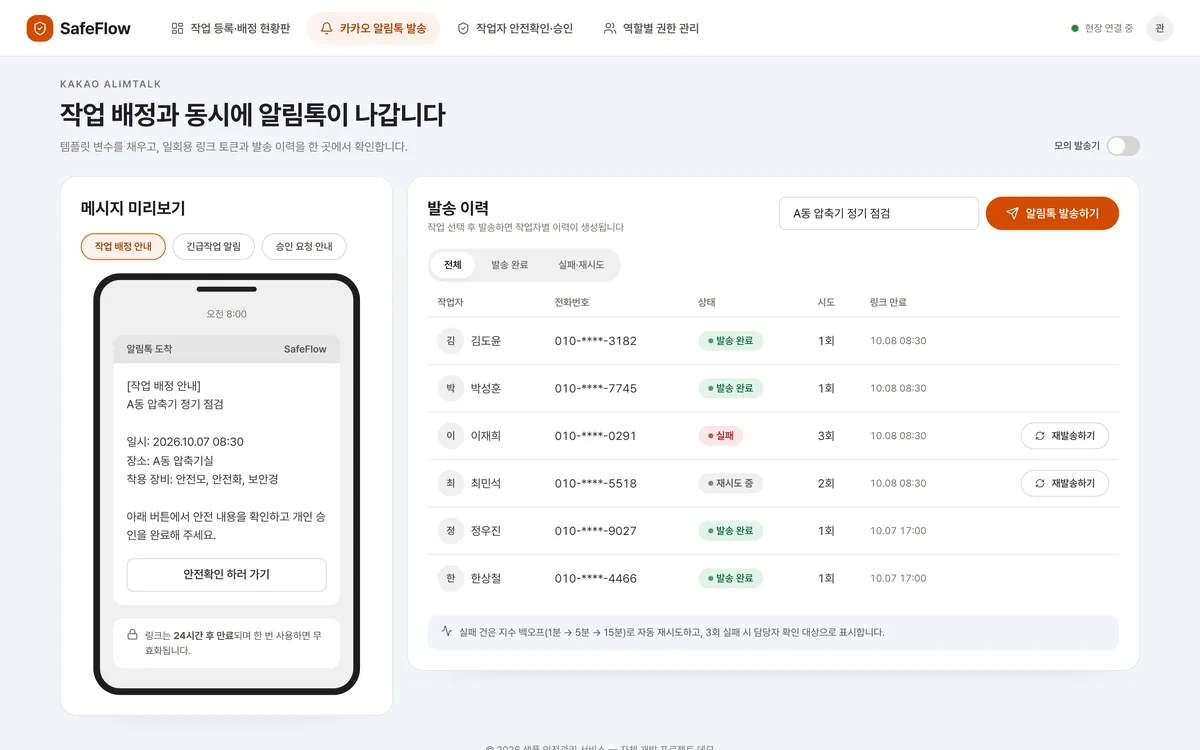Click the 전화번호 column header
Screen dimensions: 1200x750
(x=573, y=302)
